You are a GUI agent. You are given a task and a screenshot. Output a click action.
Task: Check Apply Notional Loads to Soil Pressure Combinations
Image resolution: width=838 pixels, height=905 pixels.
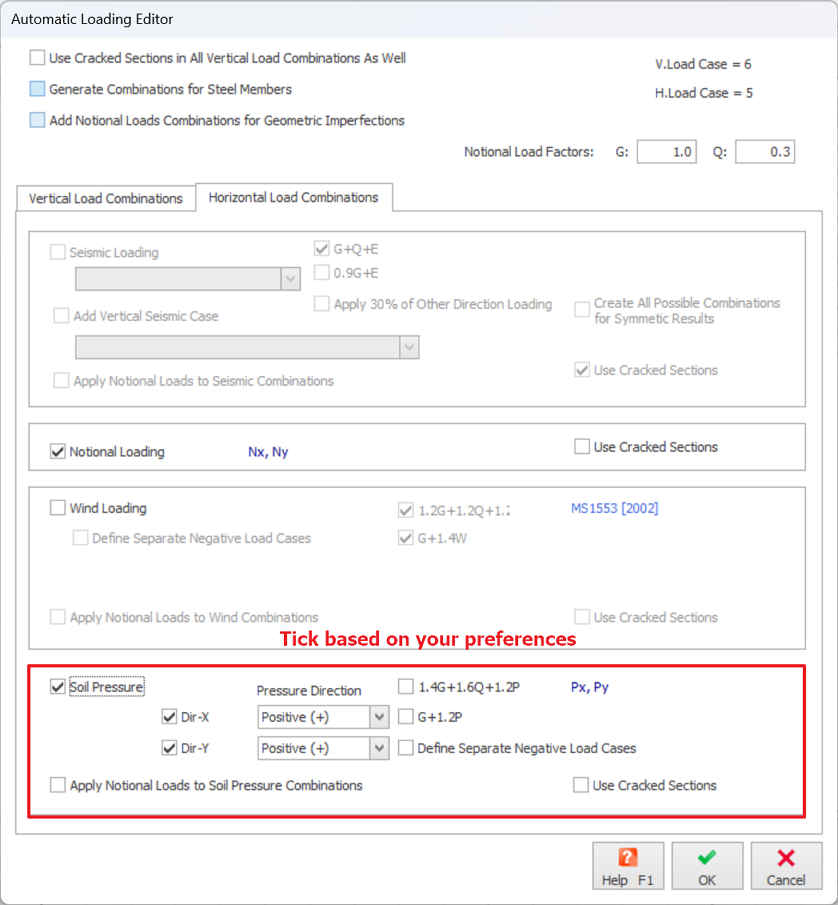click(58, 785)
